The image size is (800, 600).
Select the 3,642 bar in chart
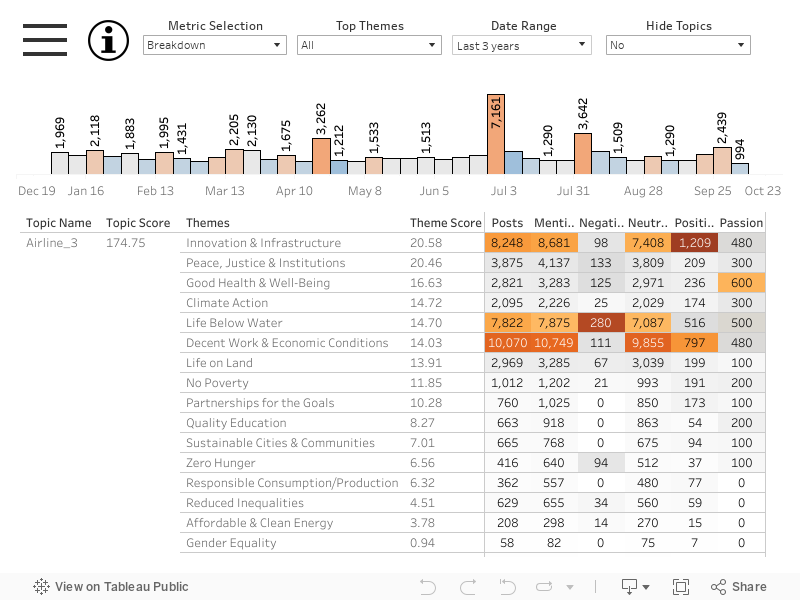click(583, 154)
